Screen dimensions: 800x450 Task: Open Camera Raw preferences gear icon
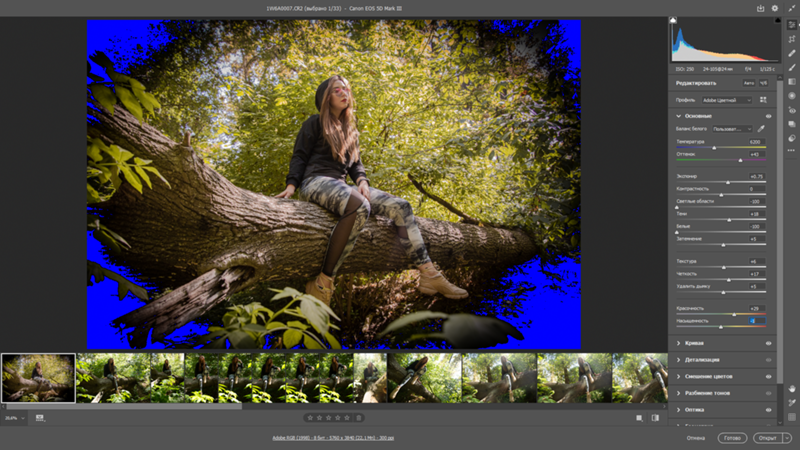pyautogui.click(x=774, y=8)
